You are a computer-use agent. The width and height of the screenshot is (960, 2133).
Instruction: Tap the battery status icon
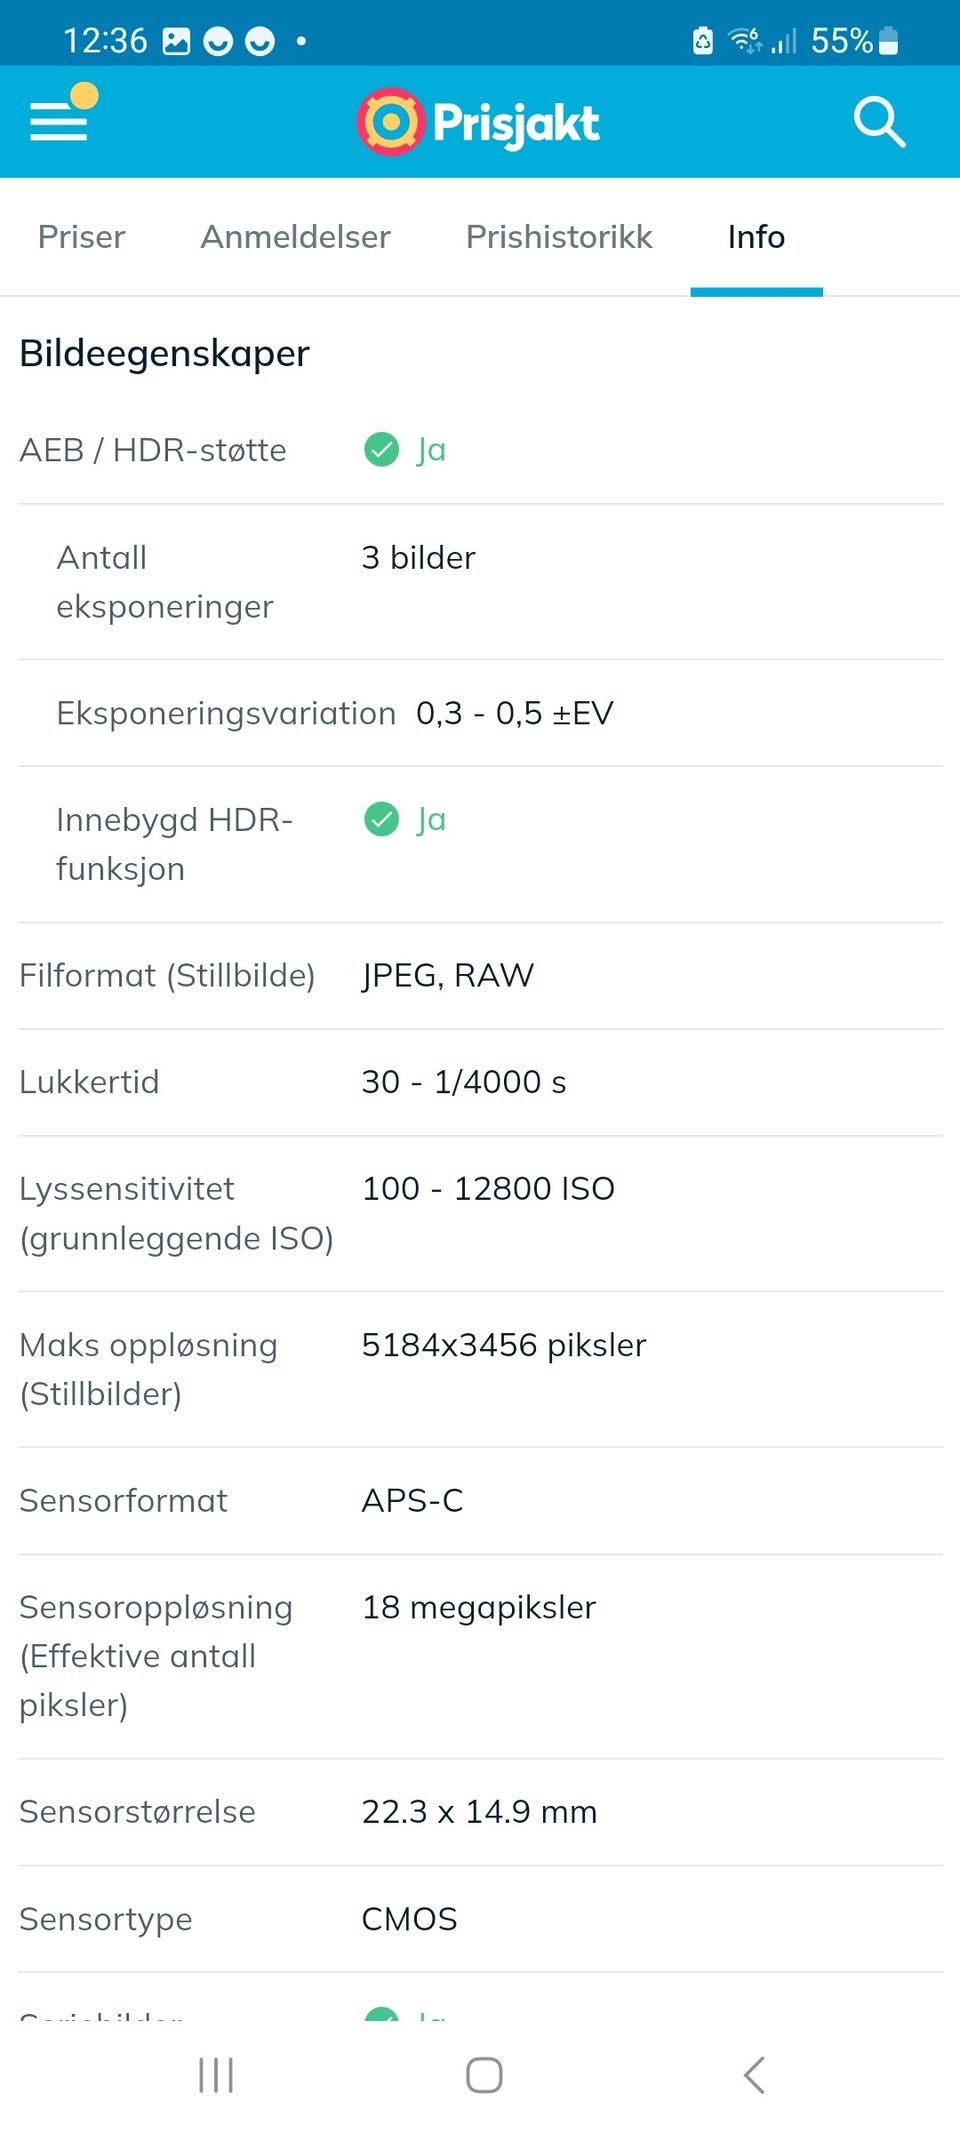point(888,41)
